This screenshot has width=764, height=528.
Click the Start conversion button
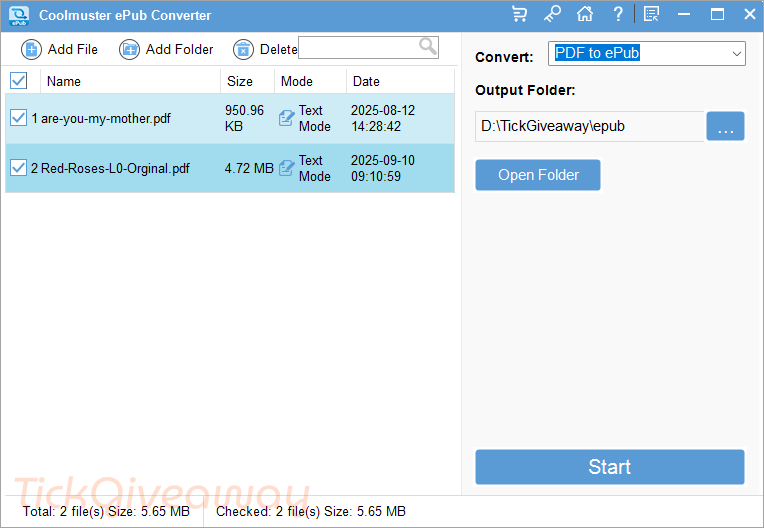pos(610,467)
